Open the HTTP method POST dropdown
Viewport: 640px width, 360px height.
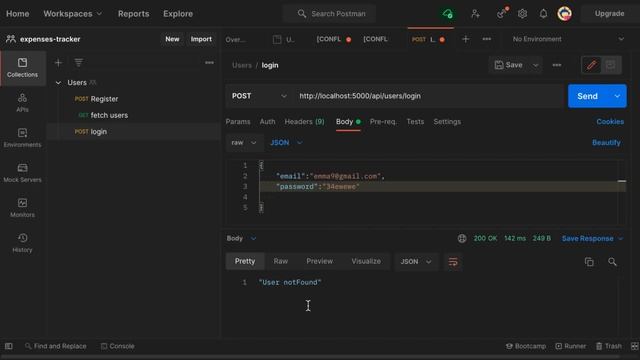point(259,96)
